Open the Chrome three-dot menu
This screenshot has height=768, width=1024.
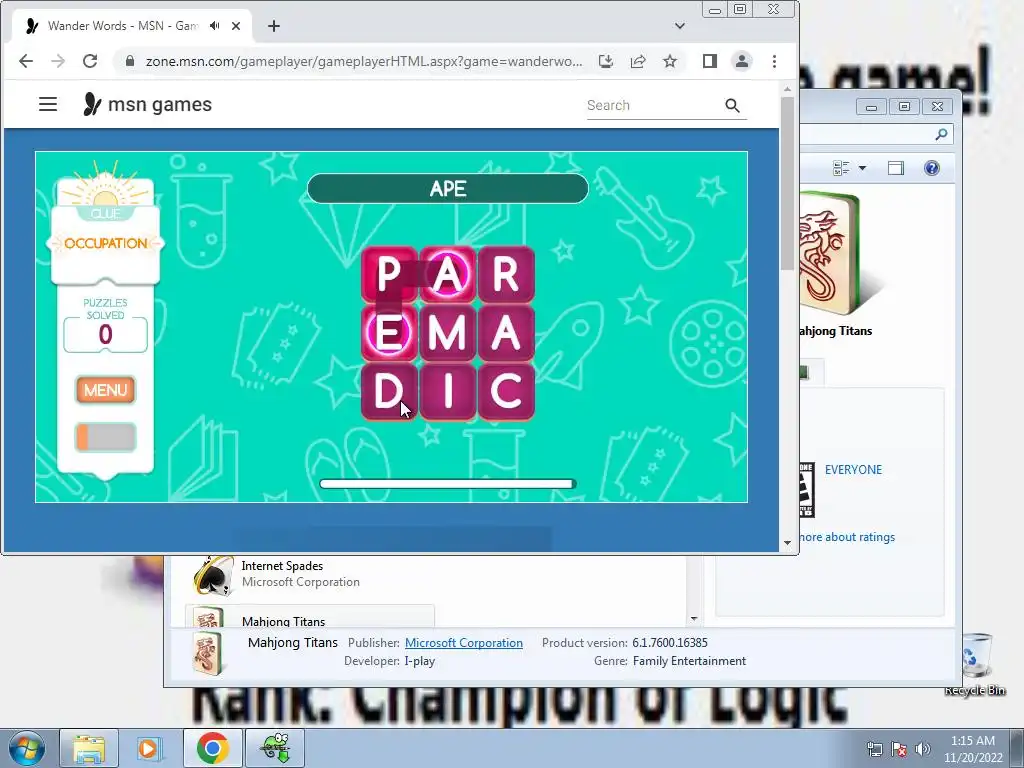point(775,61)
